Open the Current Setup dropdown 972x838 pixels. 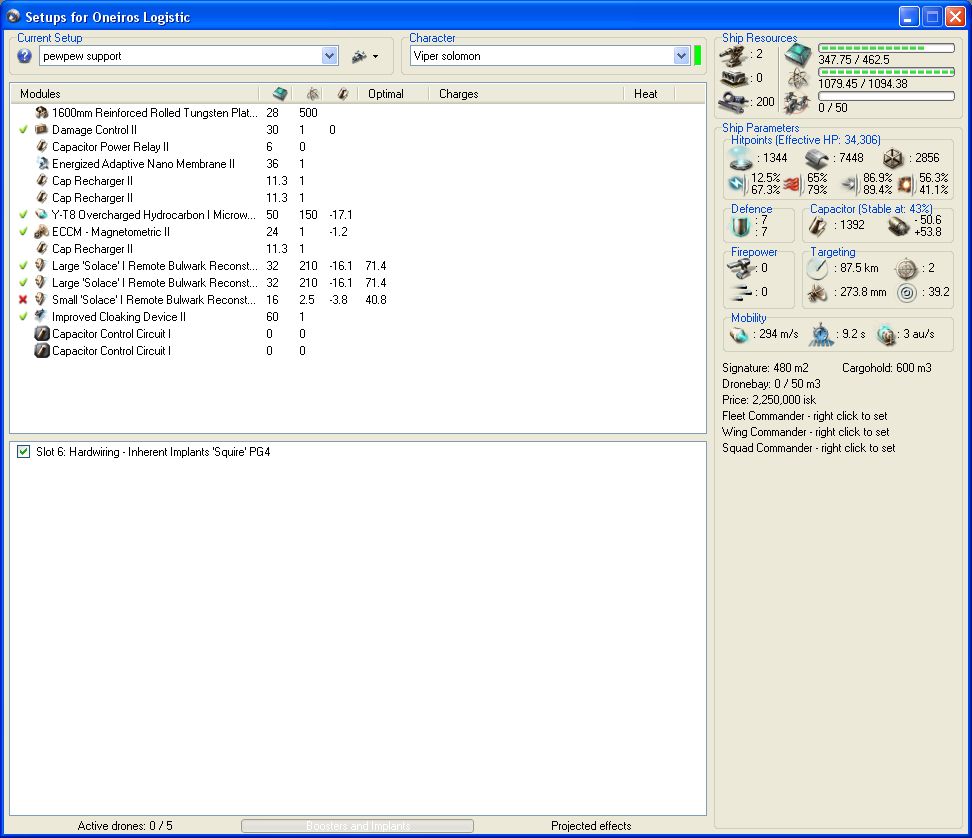[x=329, y=56]
